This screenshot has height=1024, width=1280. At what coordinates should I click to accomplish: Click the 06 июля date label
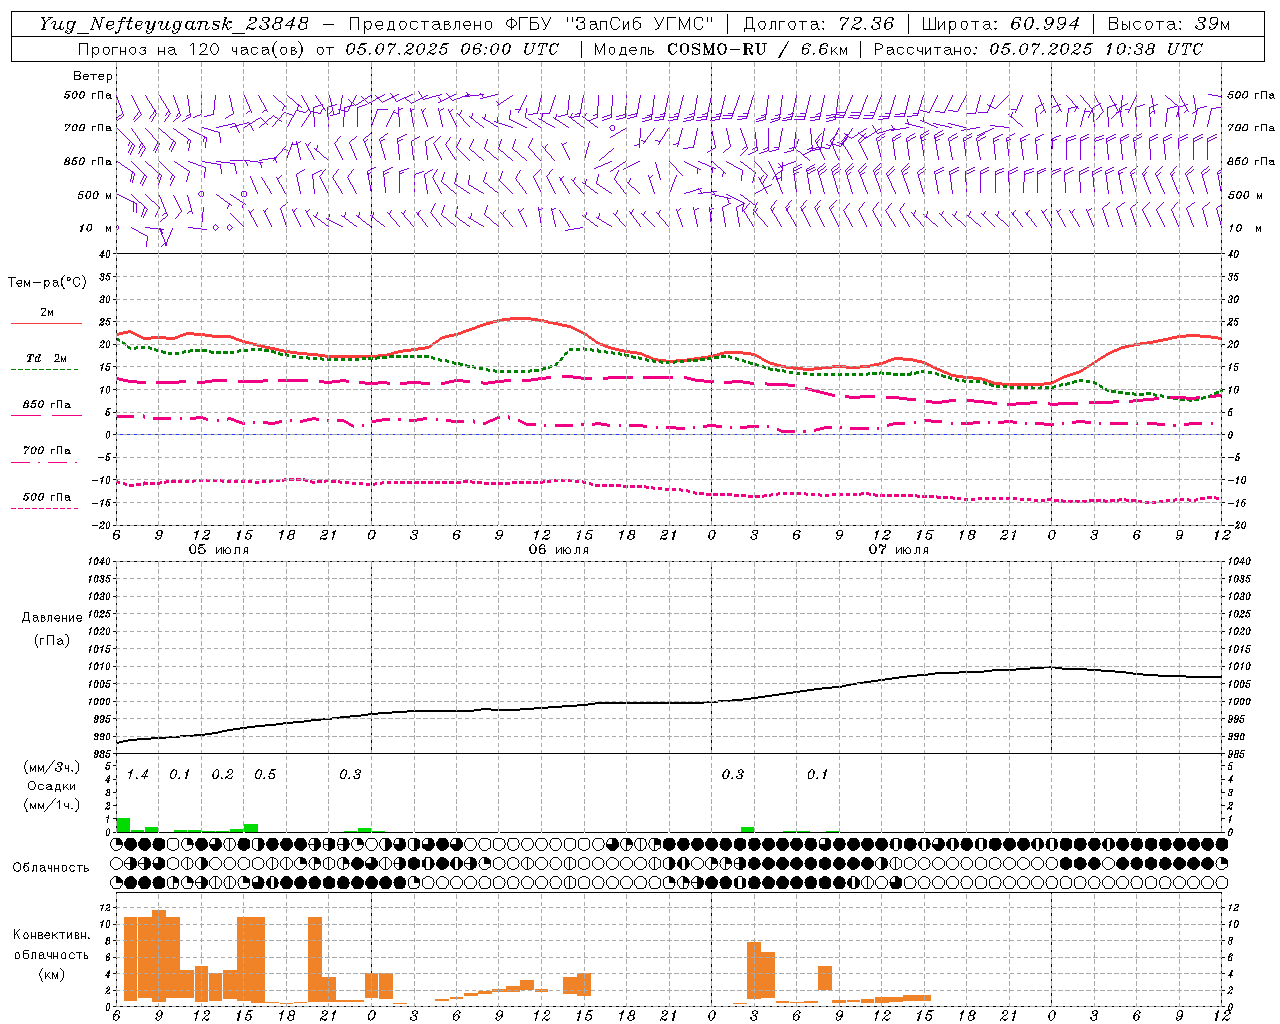point(559,550)
